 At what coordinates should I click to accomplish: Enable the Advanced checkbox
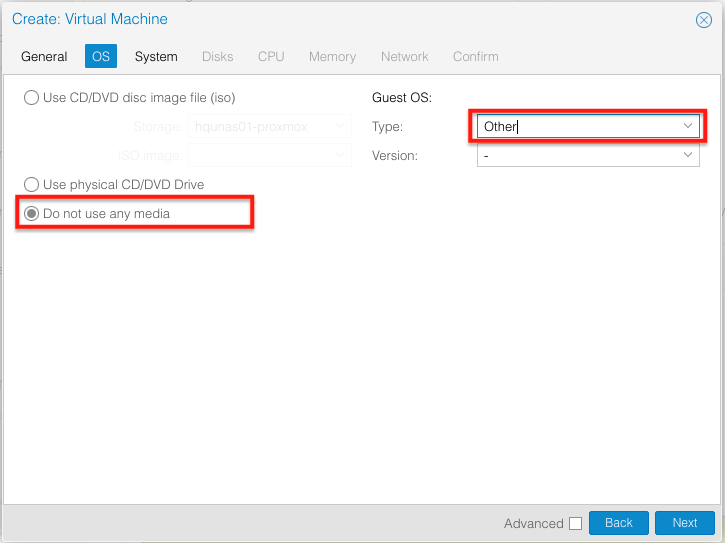pyautogui.click(x=575, y=523)
